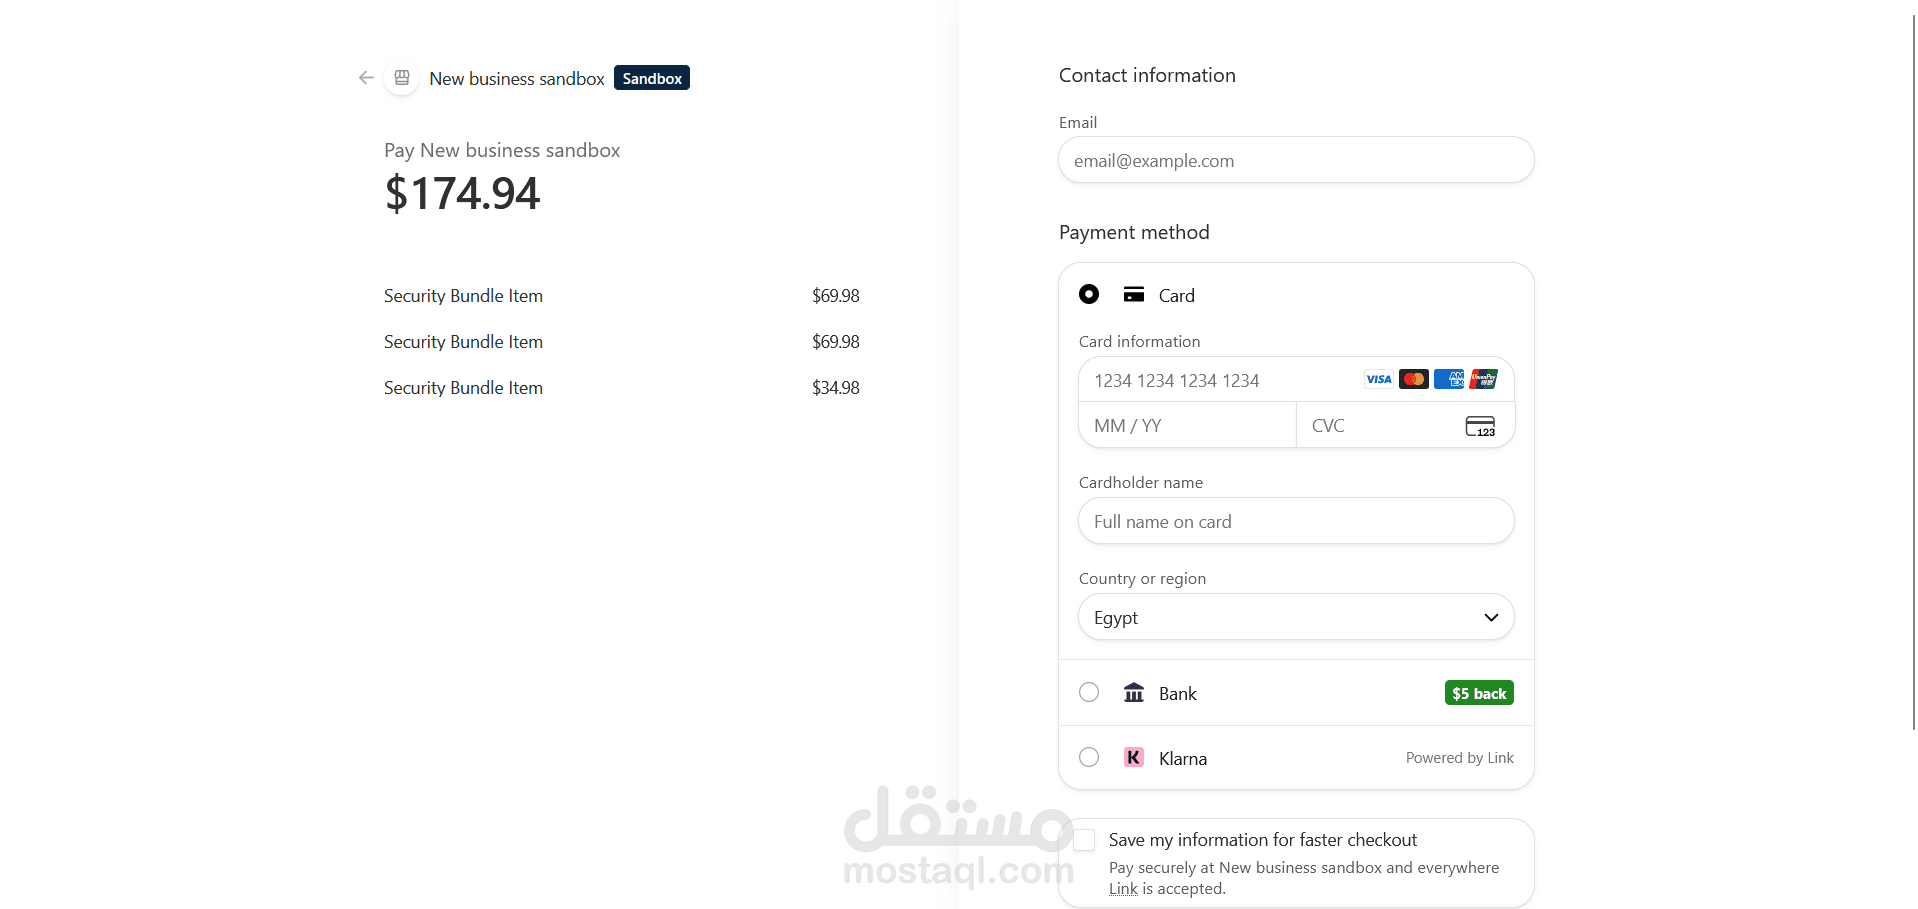Viewport: 1918px width, 909px height.
Task: Click the back arrow icon
Action: click(x=366, y=78)
